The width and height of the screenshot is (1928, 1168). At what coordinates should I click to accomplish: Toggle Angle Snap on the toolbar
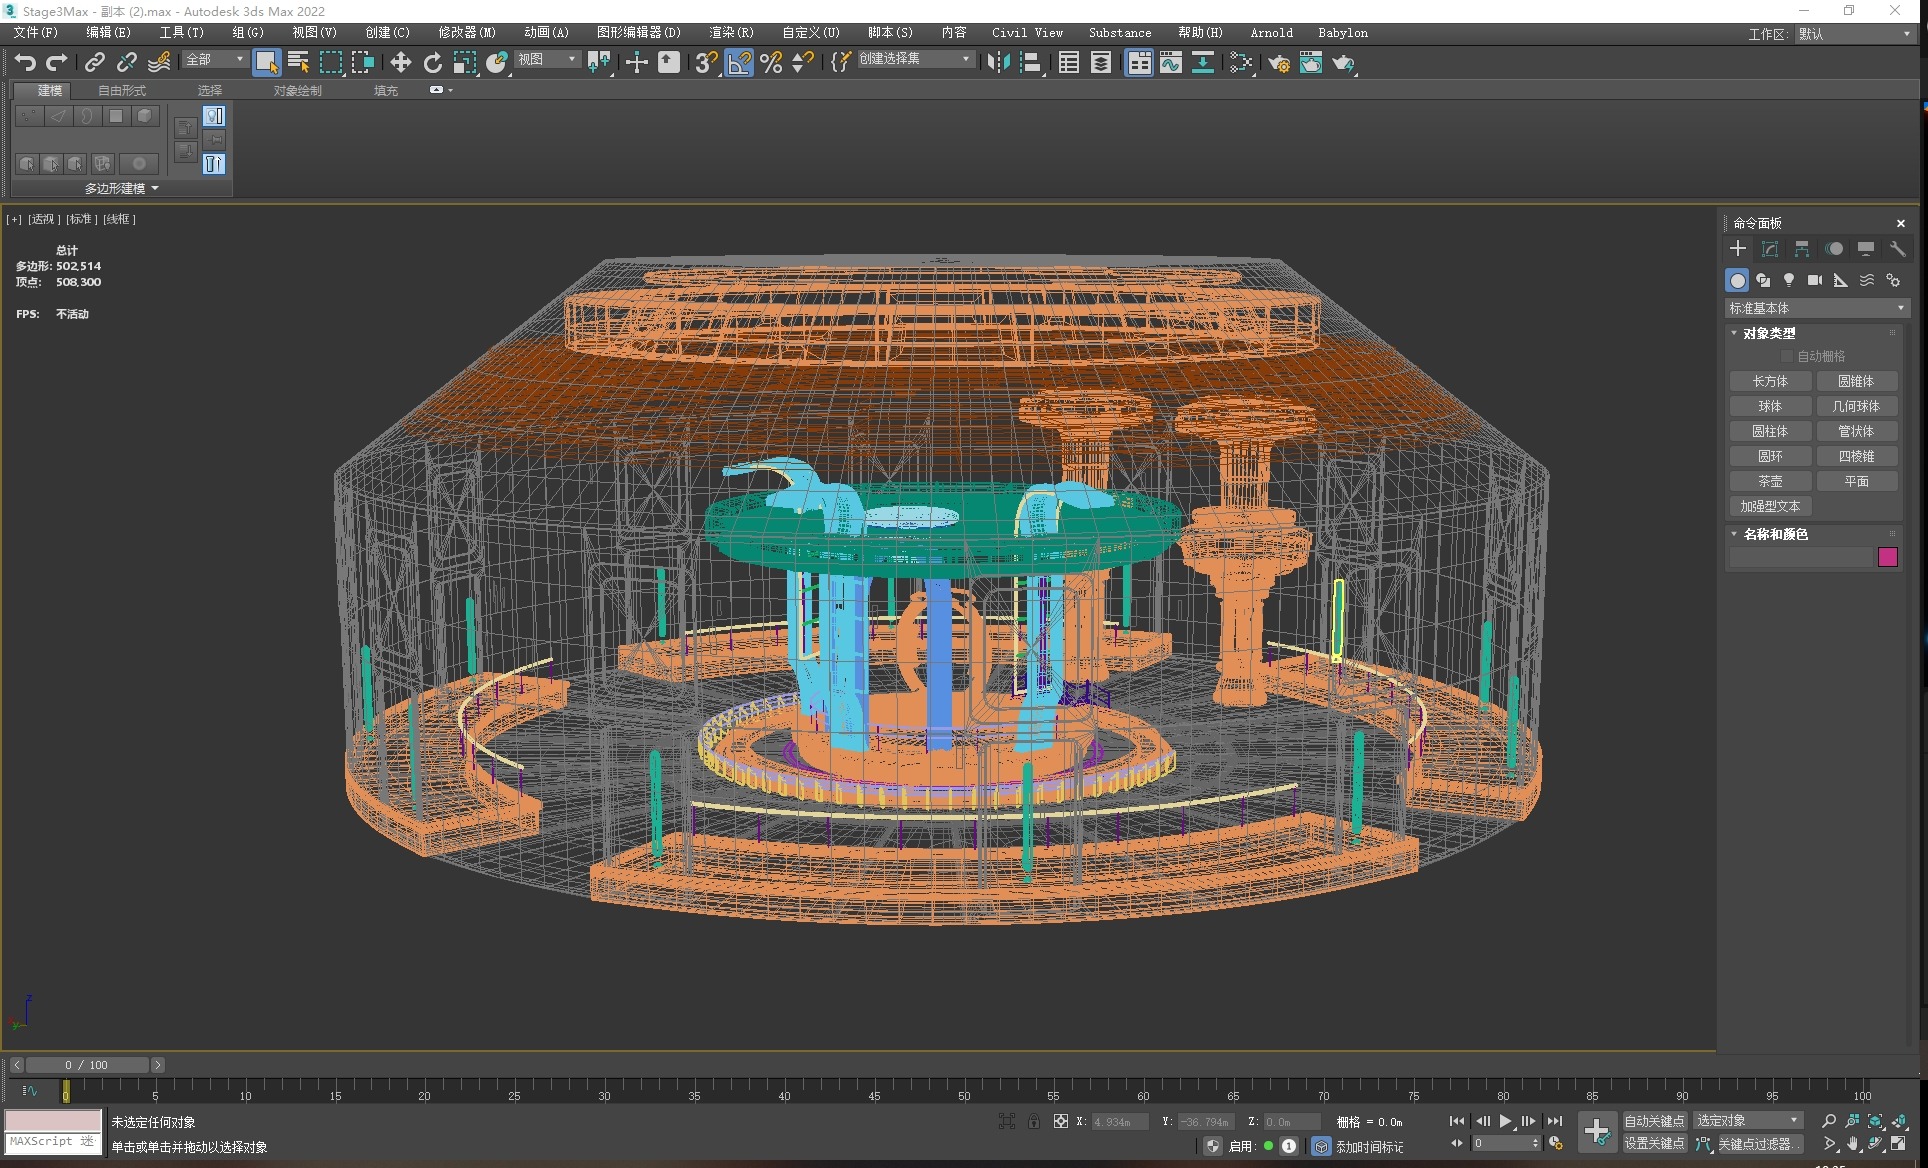tap(739, 63)
